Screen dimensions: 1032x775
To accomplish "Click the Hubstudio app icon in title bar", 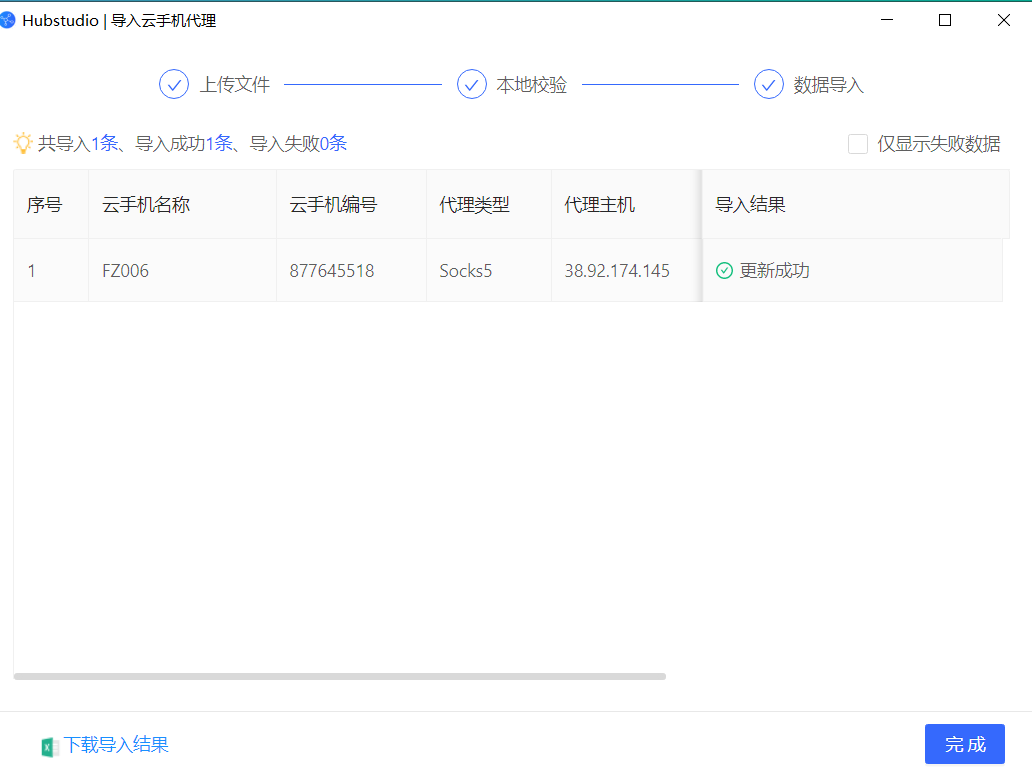I will click(x=9, y=20).
